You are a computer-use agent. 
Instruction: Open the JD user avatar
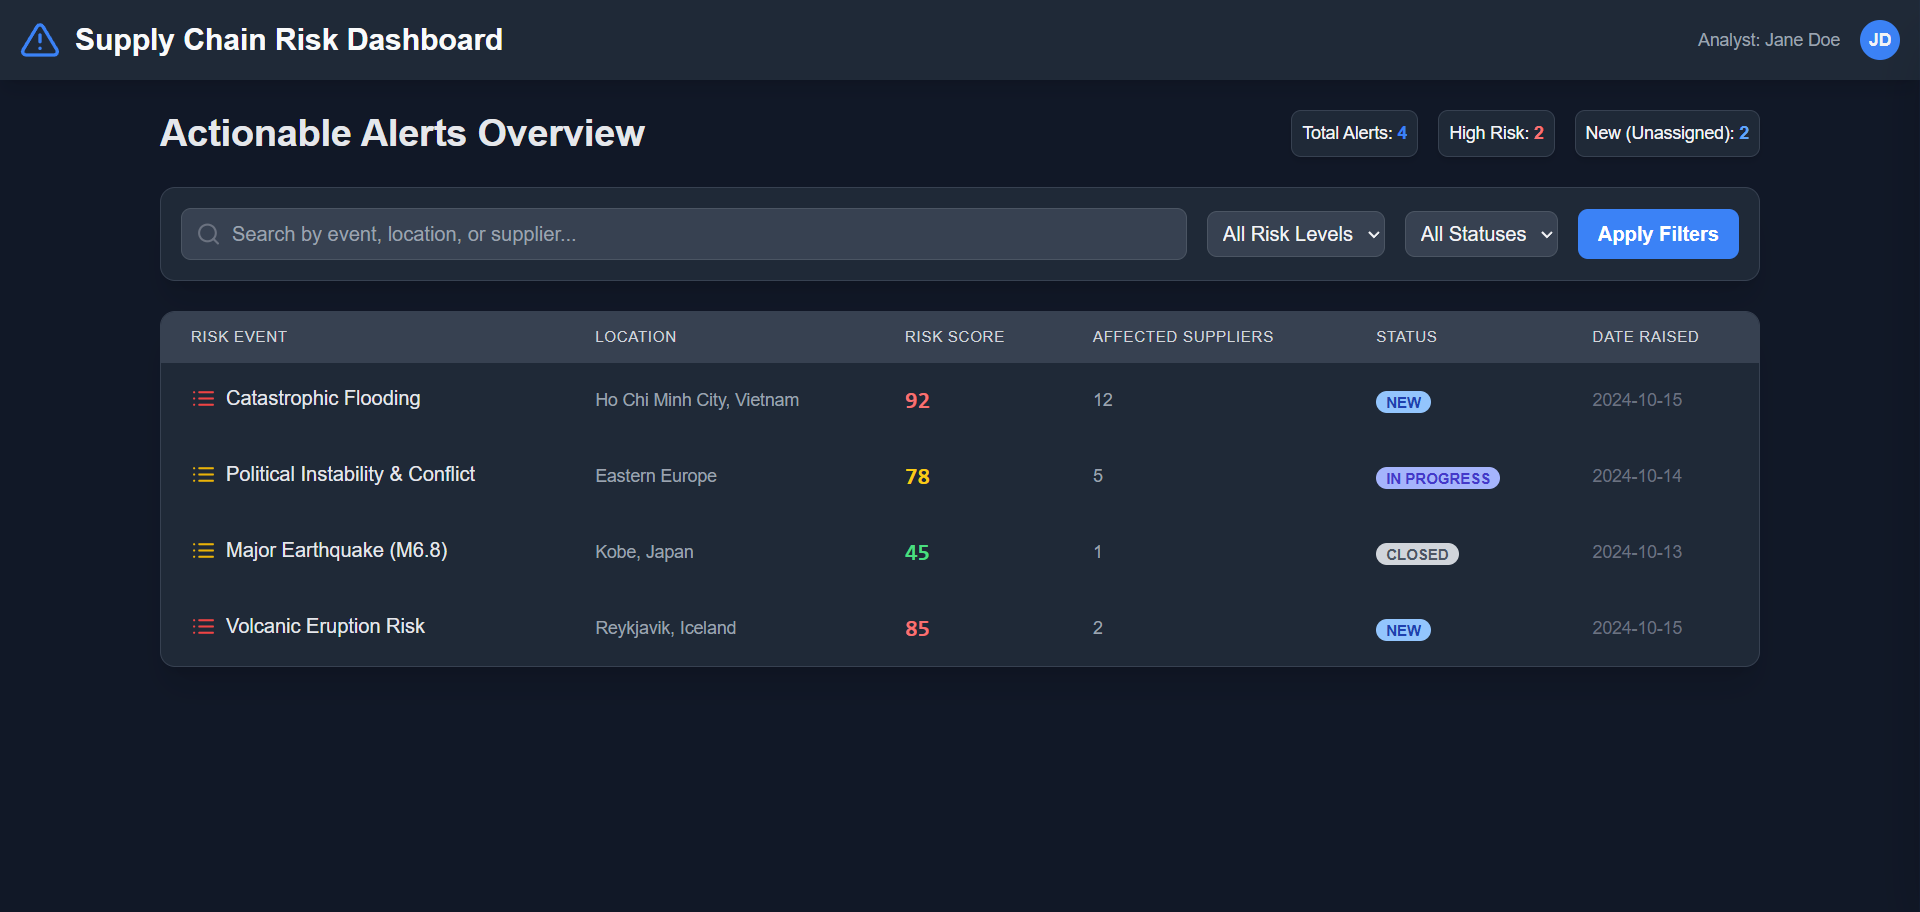(x=1879, y=40)
